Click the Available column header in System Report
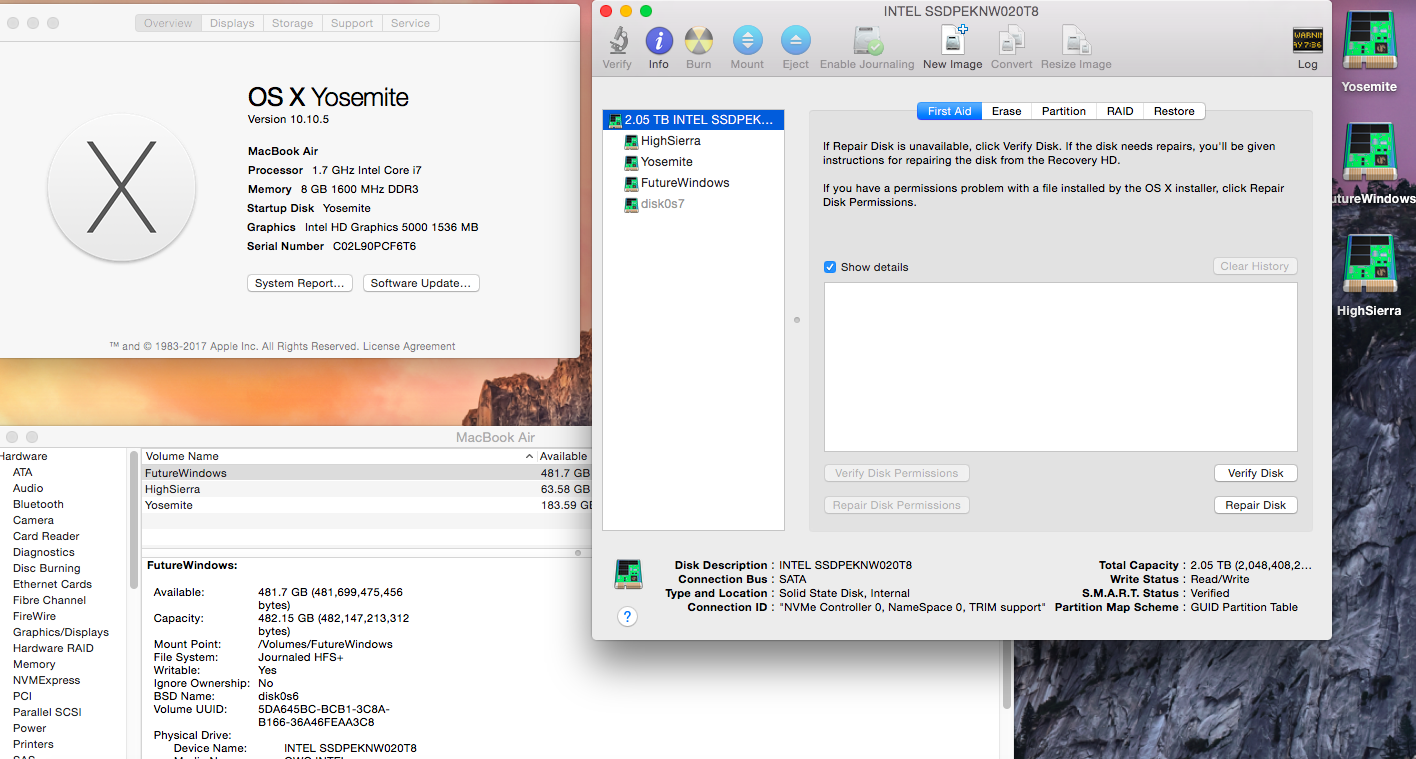The height and width of the screenshot is (759, 1416). [564, 456]
